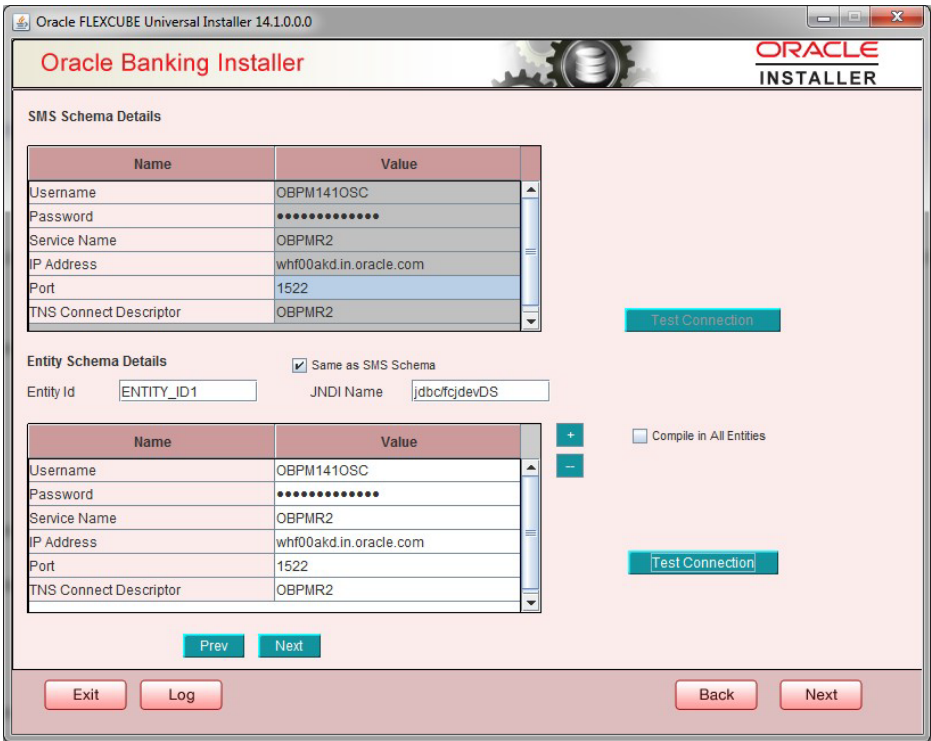Viewport: 931px width, 741px height.
Task: Click the SMS Schema Test Connection button
Action: (x=702, y=320)
